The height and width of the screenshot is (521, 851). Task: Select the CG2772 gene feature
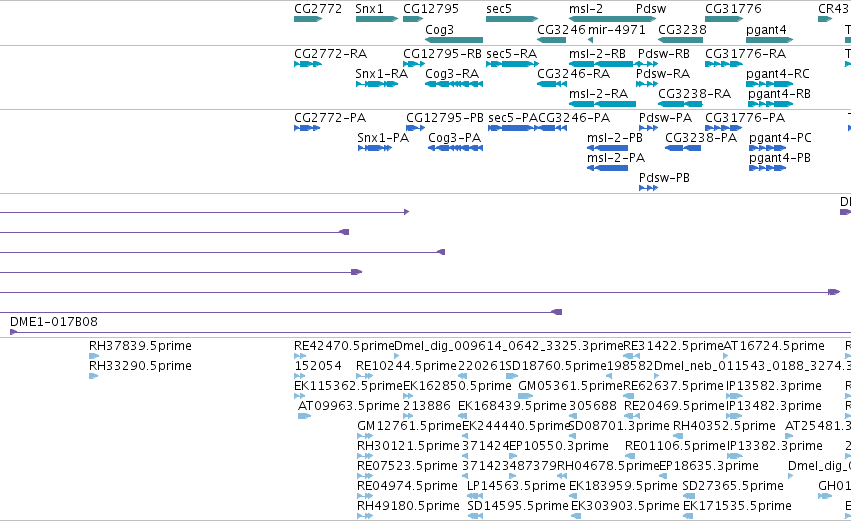308,19
